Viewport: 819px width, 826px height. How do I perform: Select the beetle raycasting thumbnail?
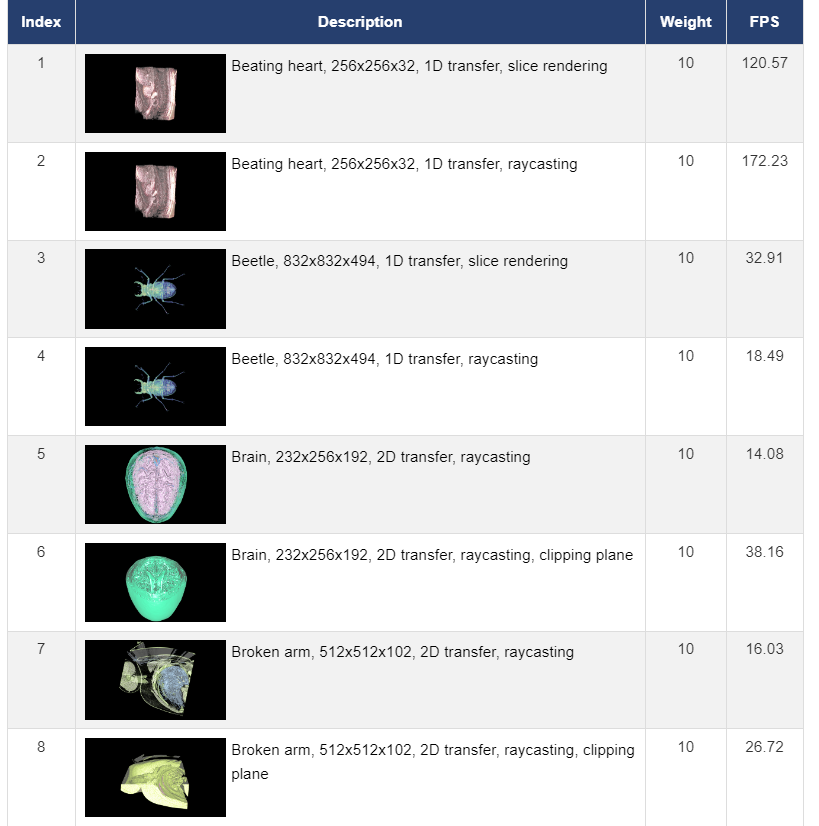click(155, 386)
